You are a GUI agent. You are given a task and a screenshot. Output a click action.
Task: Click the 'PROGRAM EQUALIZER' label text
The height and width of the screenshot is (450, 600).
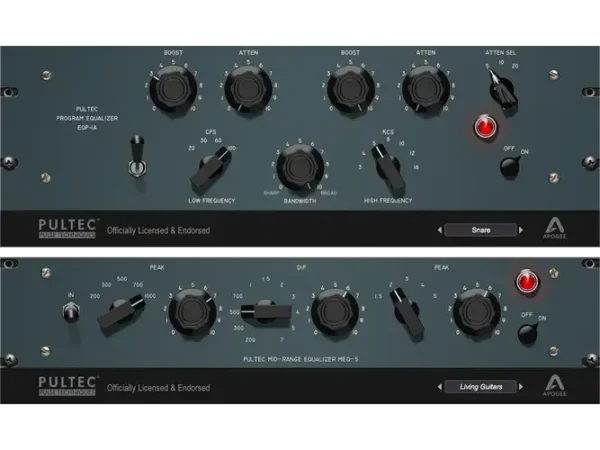87,118
